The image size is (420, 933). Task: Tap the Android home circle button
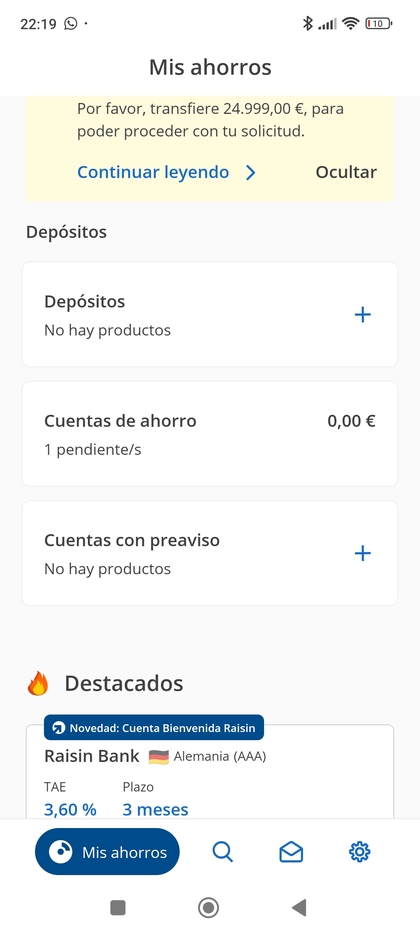(208, 907)
